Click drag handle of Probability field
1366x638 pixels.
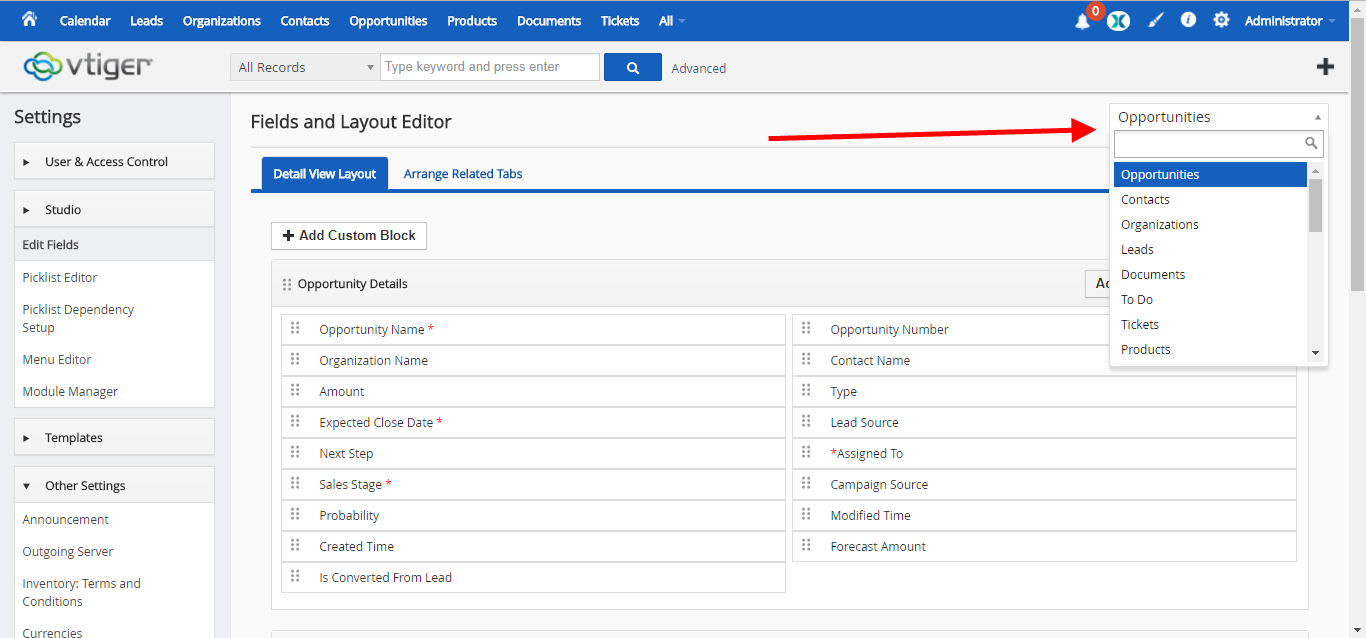pyautogui.click(x=295, y=514)
